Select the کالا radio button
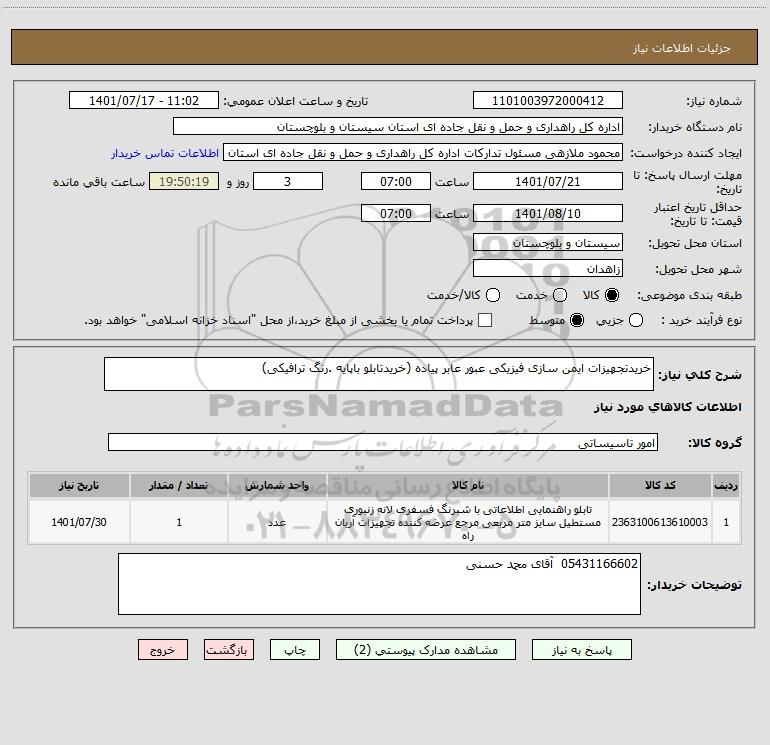770x745 pixels. 612,295
